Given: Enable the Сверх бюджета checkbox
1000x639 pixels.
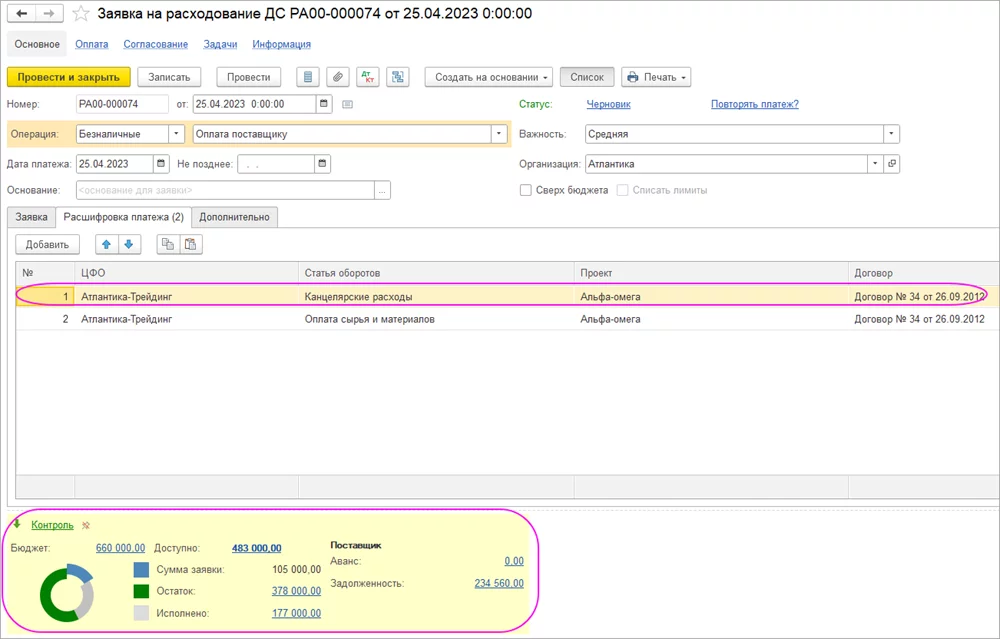Looking at the screenshot, I should tap(526, 190).
